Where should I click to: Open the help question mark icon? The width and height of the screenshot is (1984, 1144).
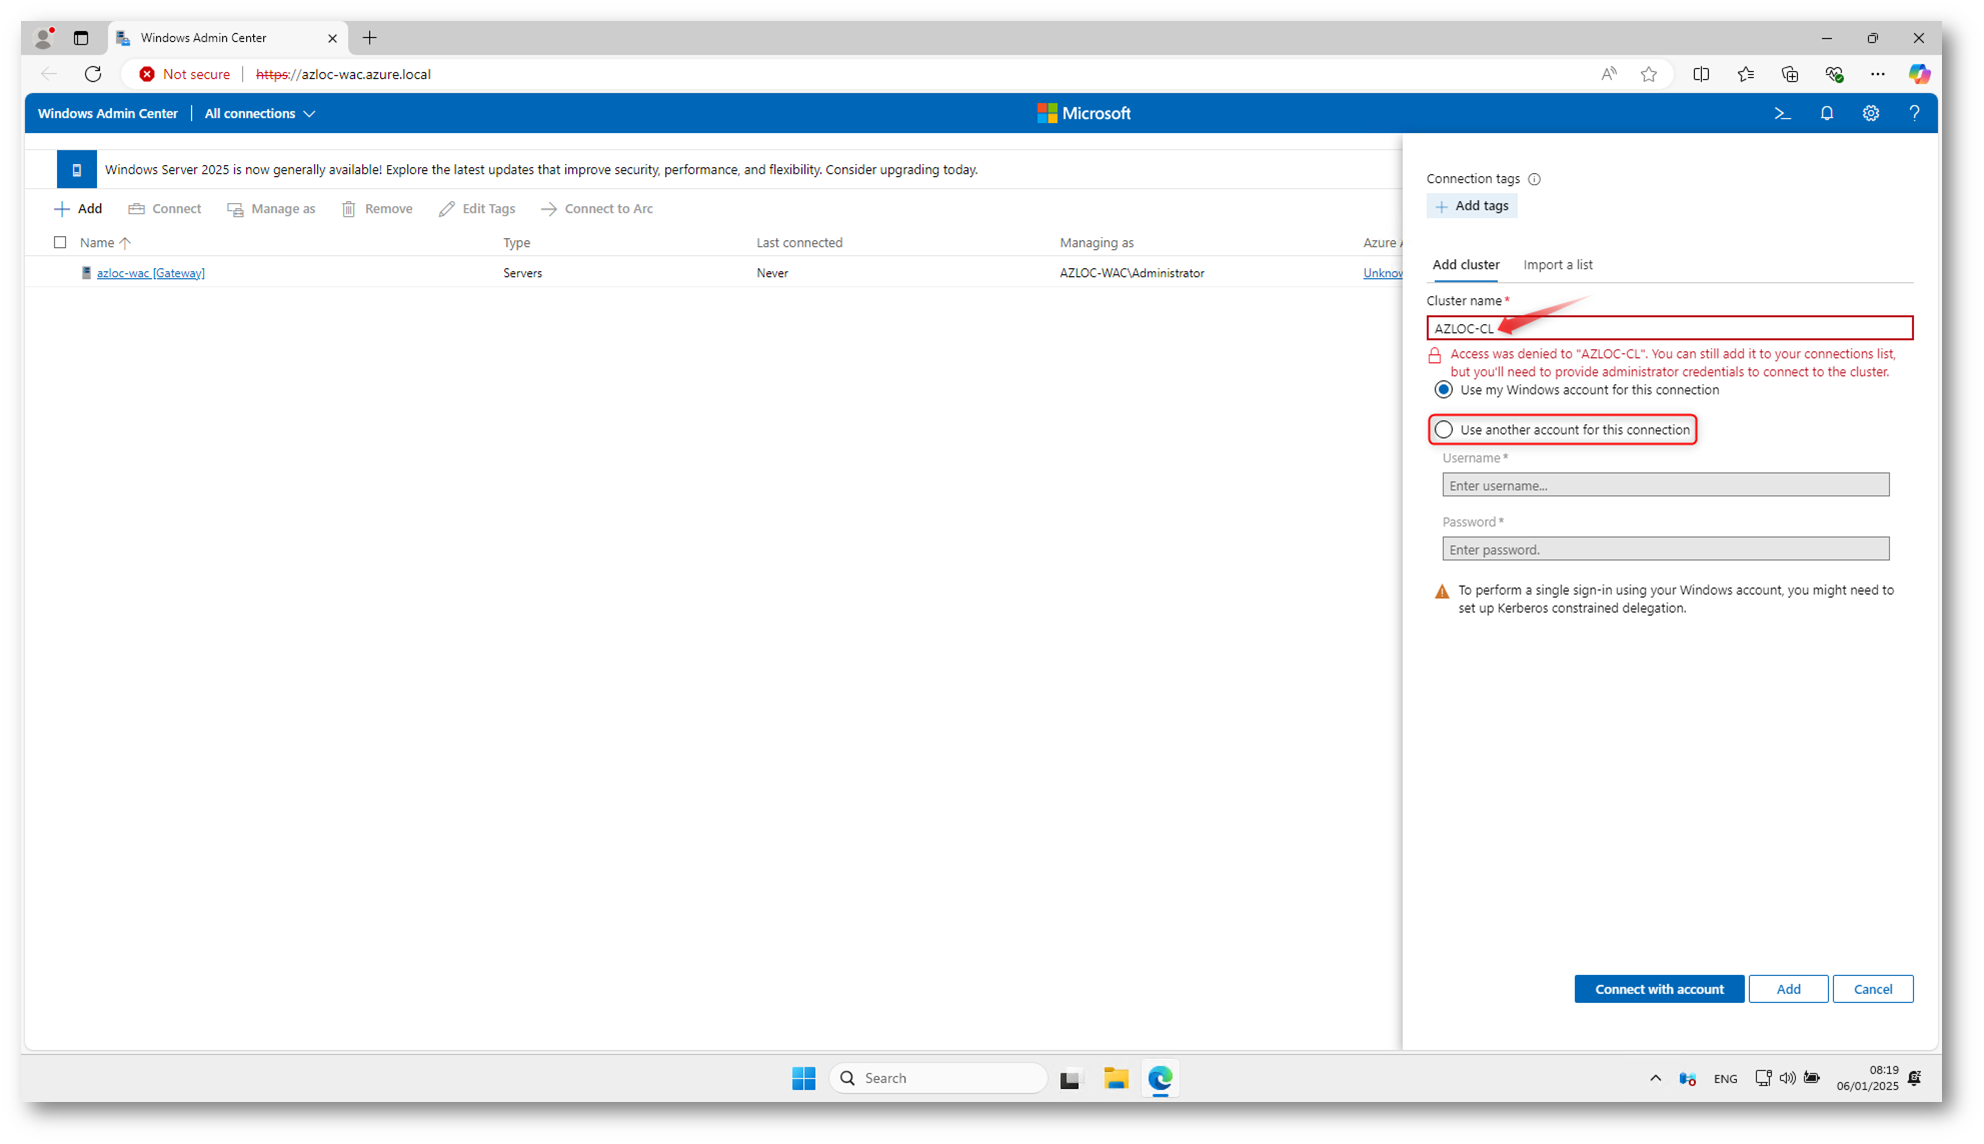1914,114
